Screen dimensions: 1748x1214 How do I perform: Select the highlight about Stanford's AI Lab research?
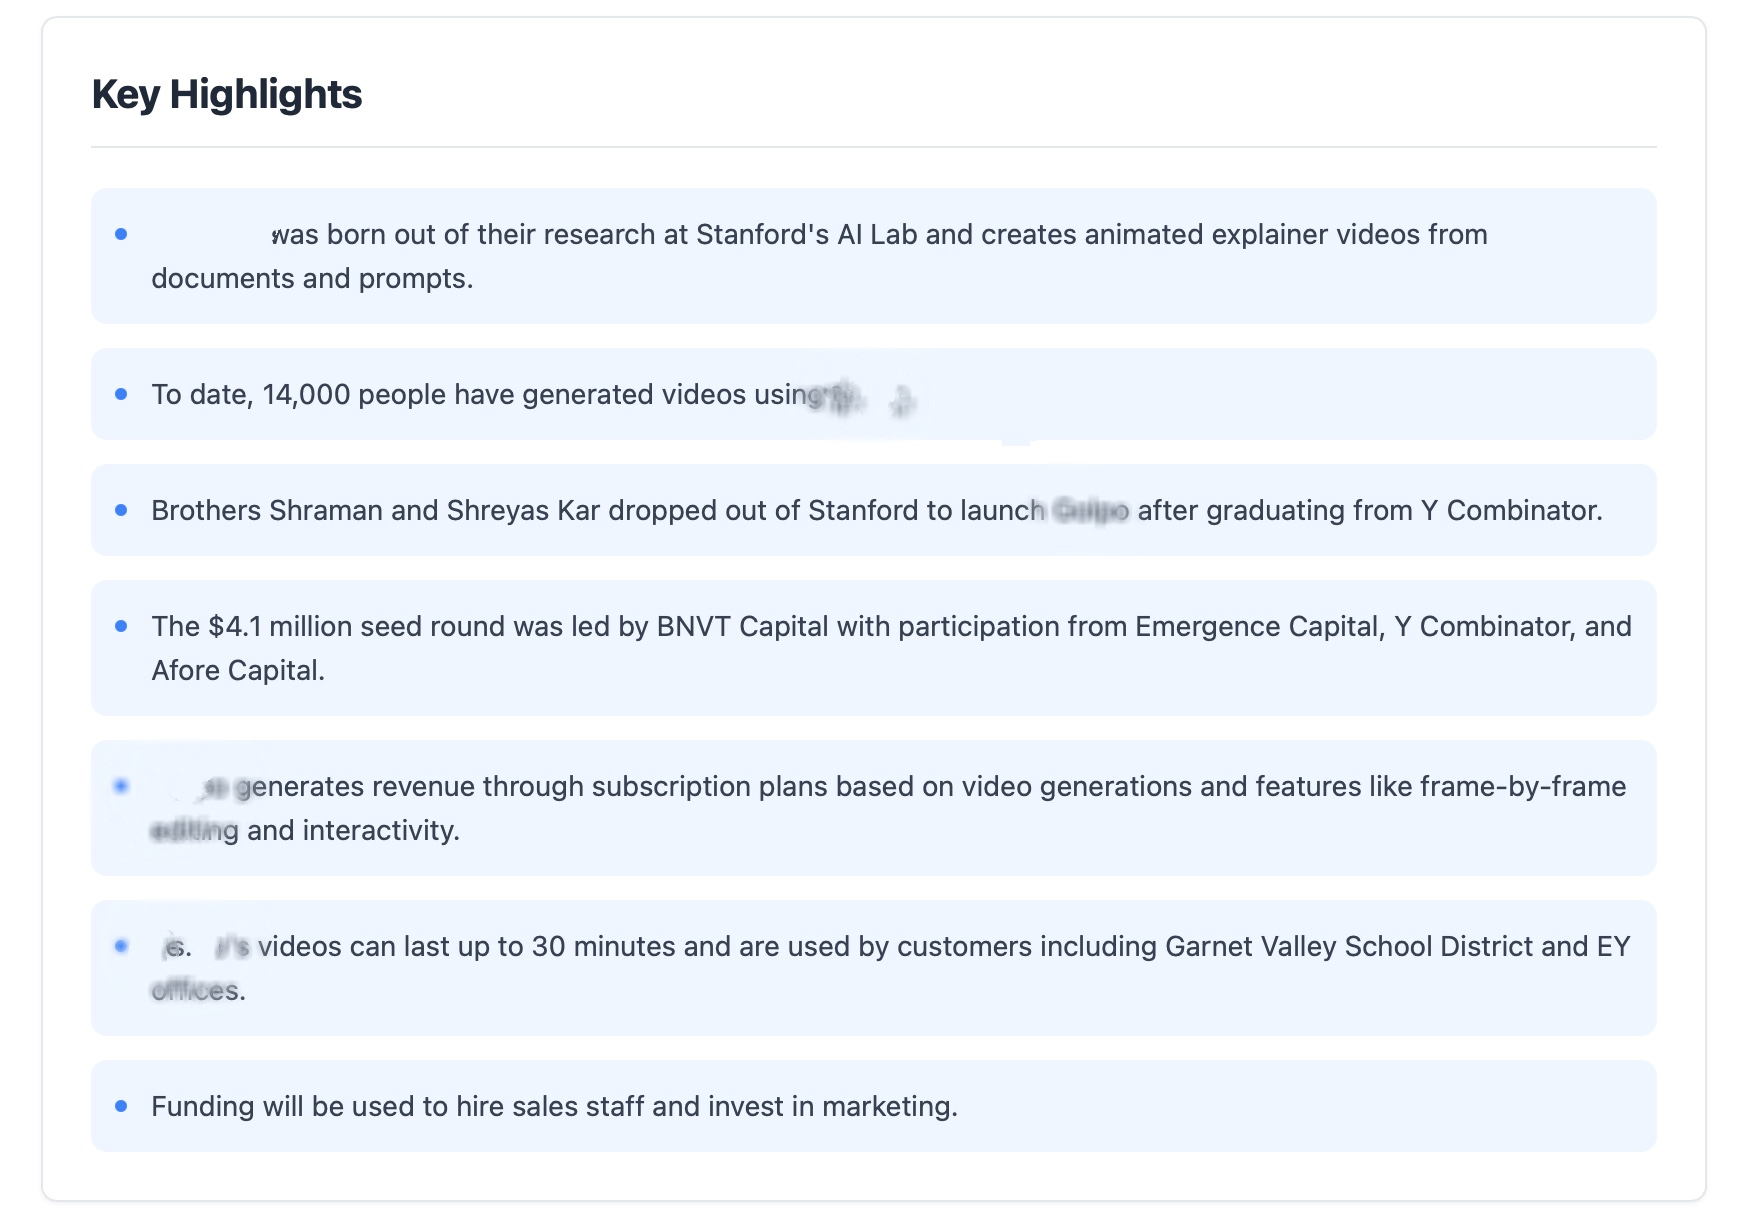tap(873, 256)
